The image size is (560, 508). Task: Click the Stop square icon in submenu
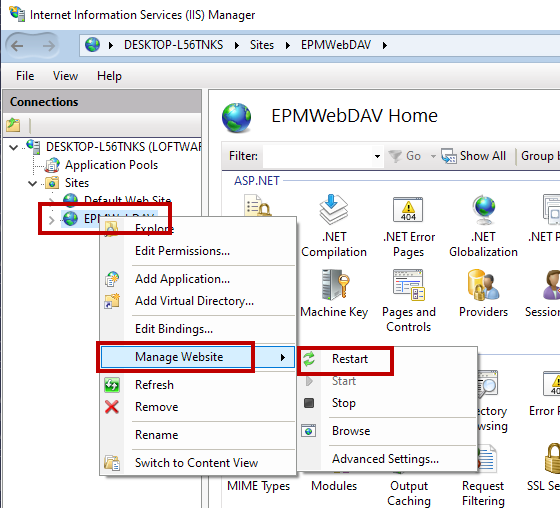309,403
